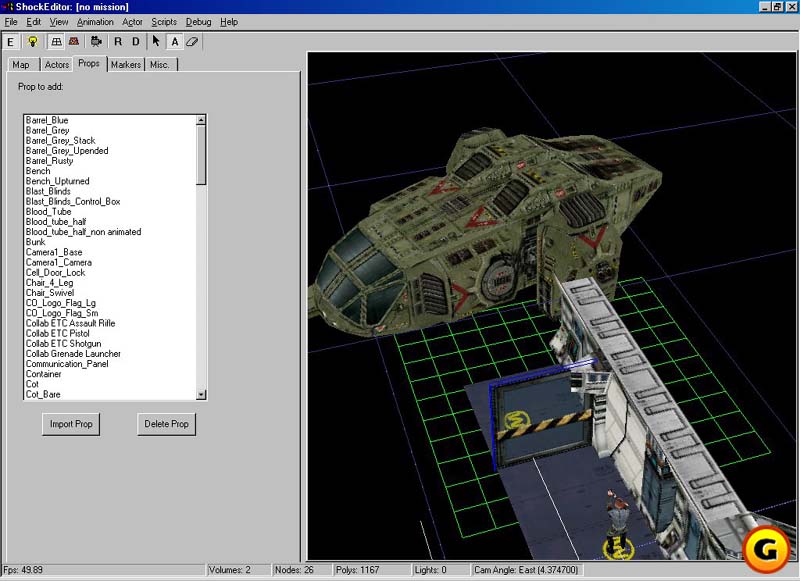Select Collab Grenade Launcher prop
The width and height of the screenshot is (800, 581).
[x=73, y=354]
